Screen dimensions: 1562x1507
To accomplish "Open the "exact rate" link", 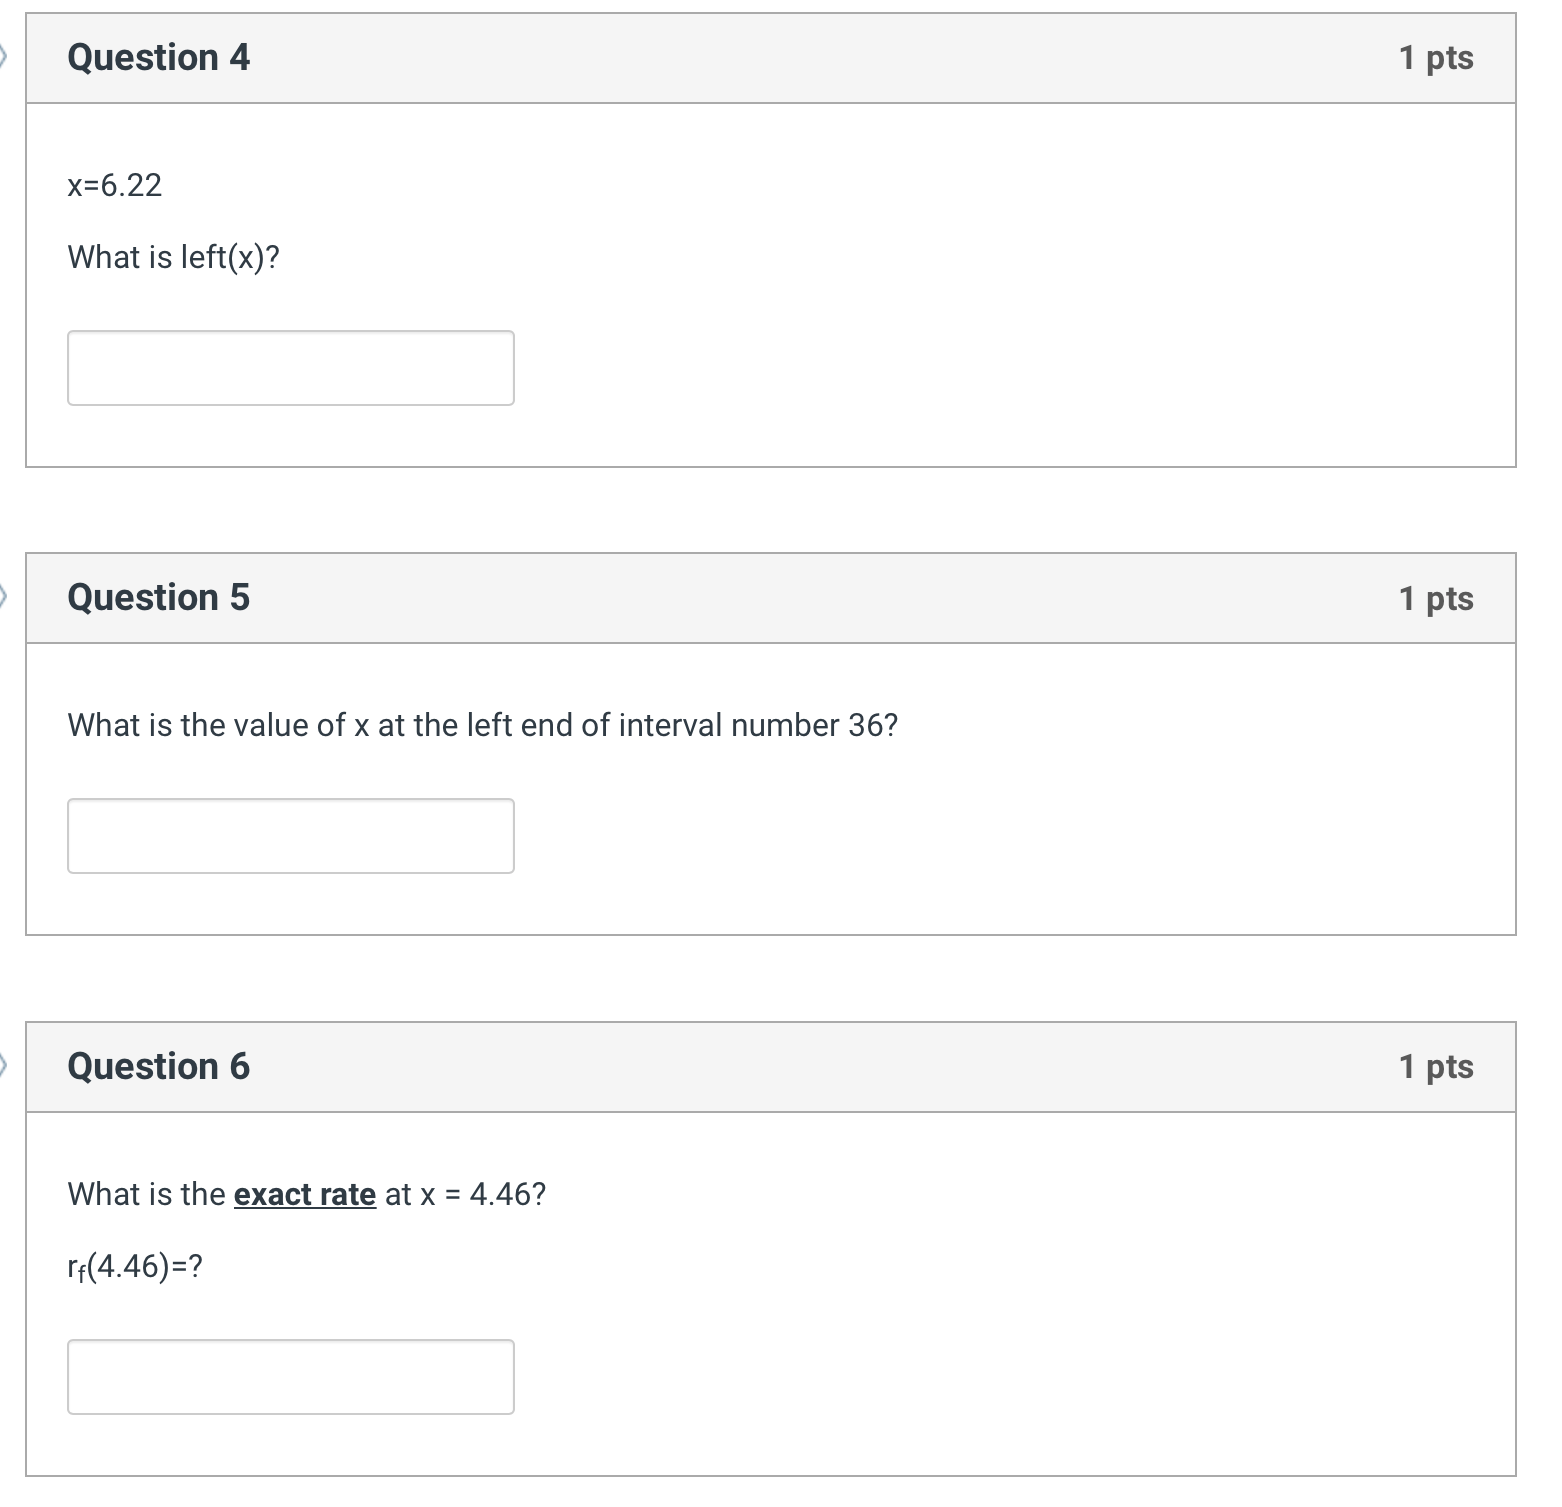I will click(x=305, y=1194).
